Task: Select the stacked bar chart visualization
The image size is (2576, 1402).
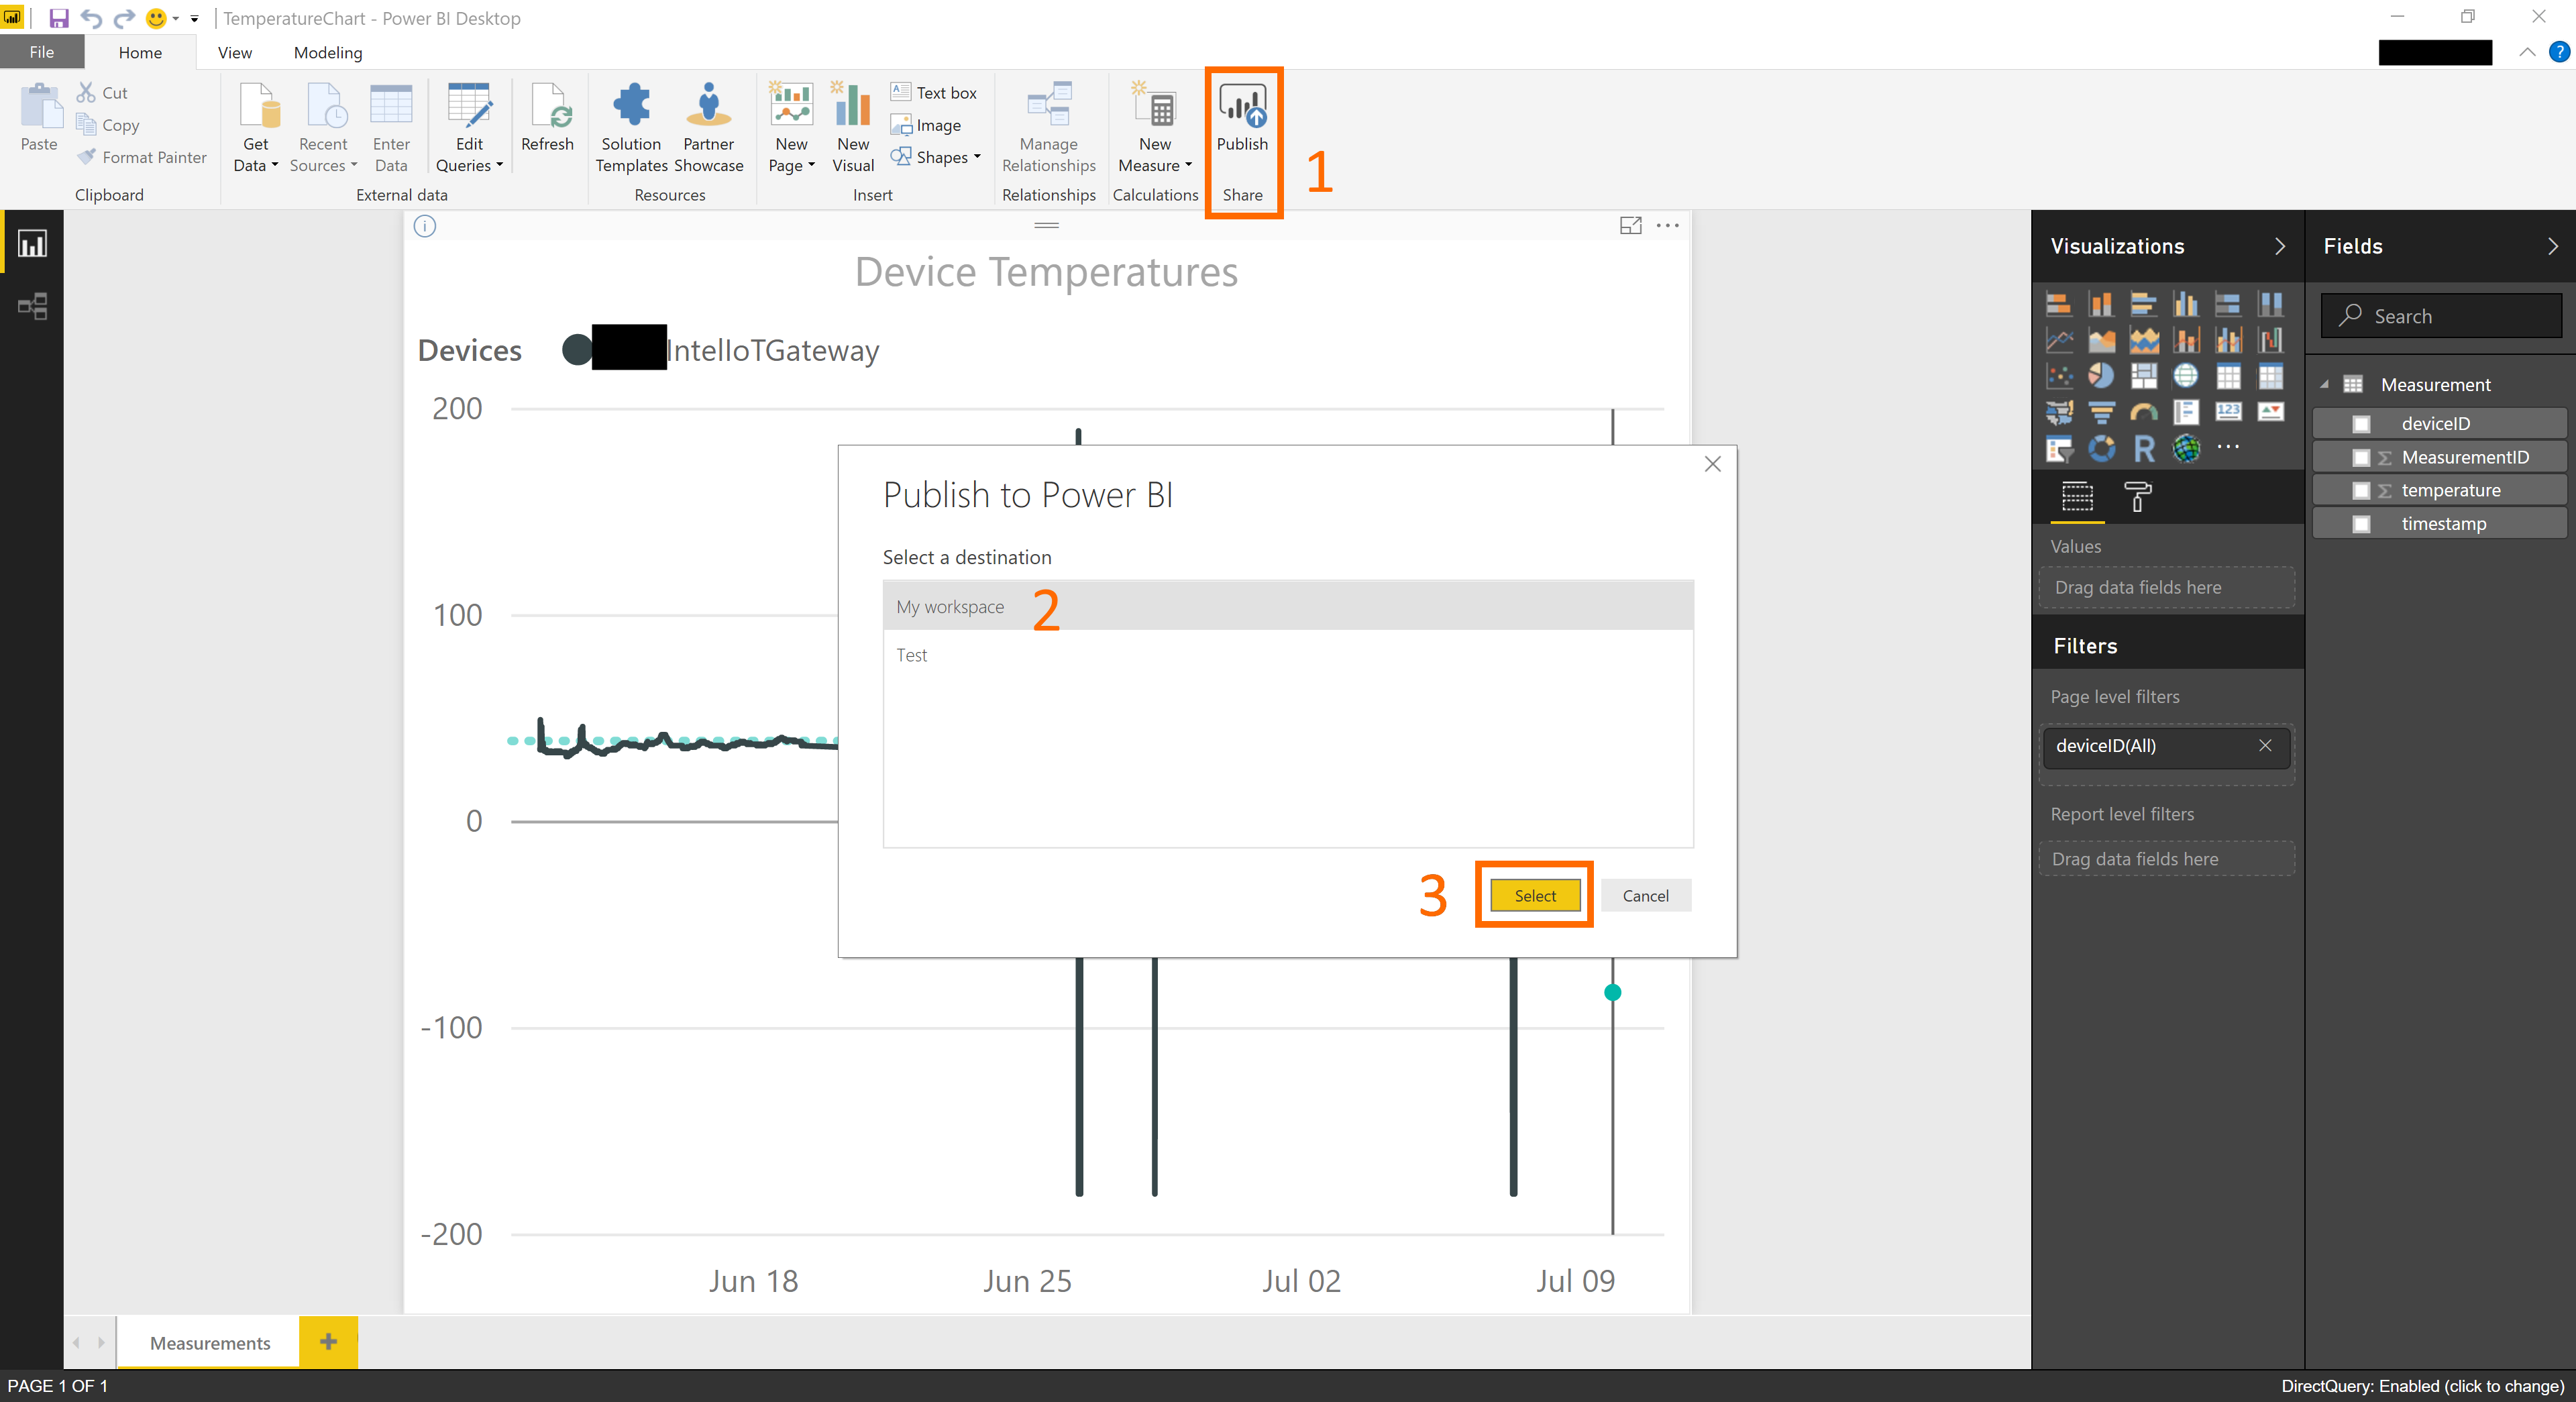Action: point(2058,304)
